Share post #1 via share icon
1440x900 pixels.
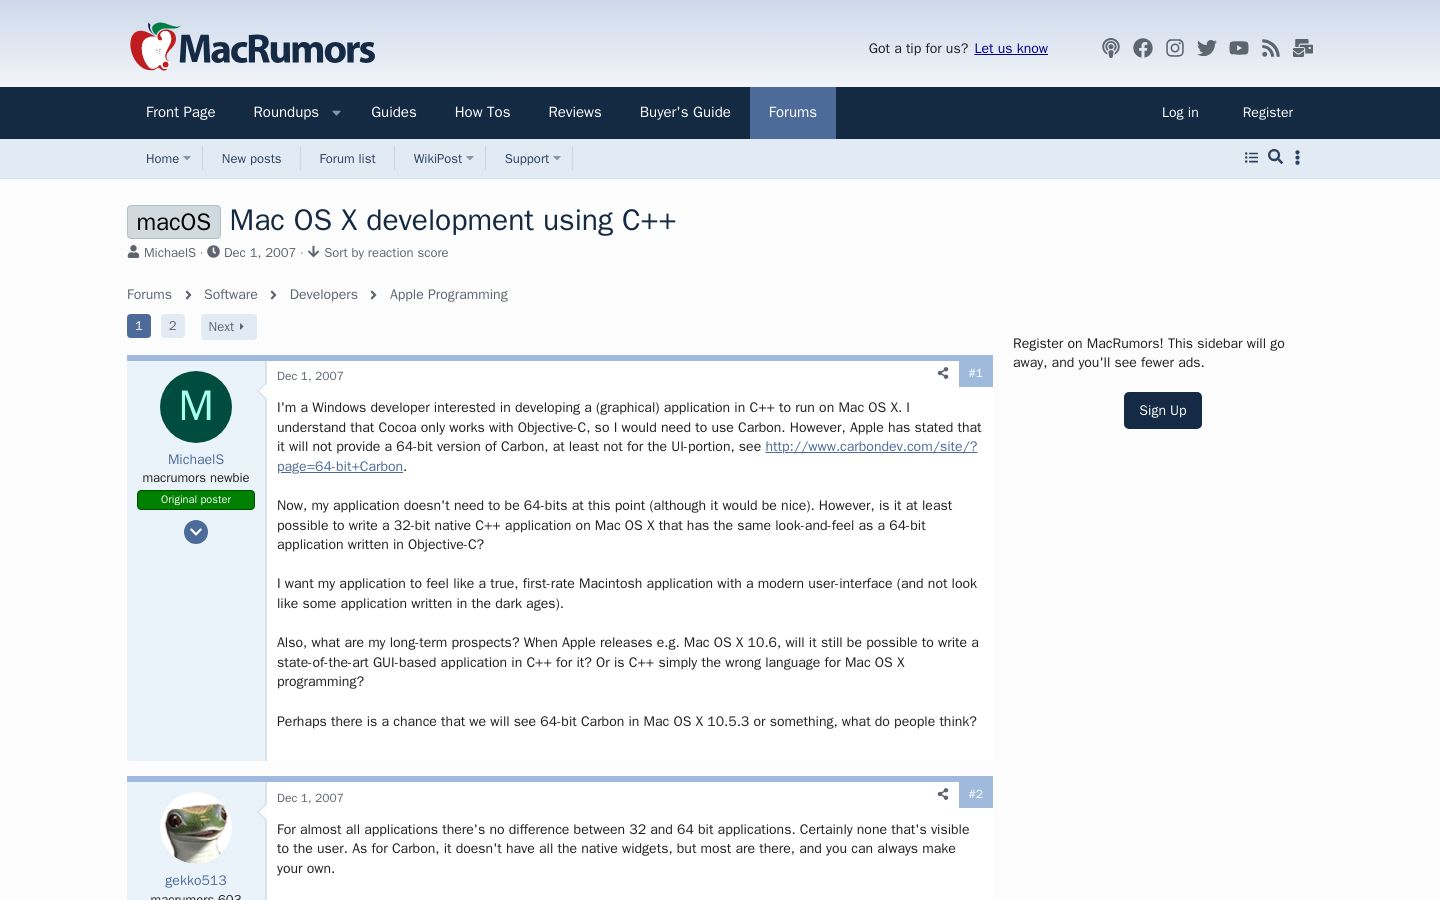(x=943, y=373)
